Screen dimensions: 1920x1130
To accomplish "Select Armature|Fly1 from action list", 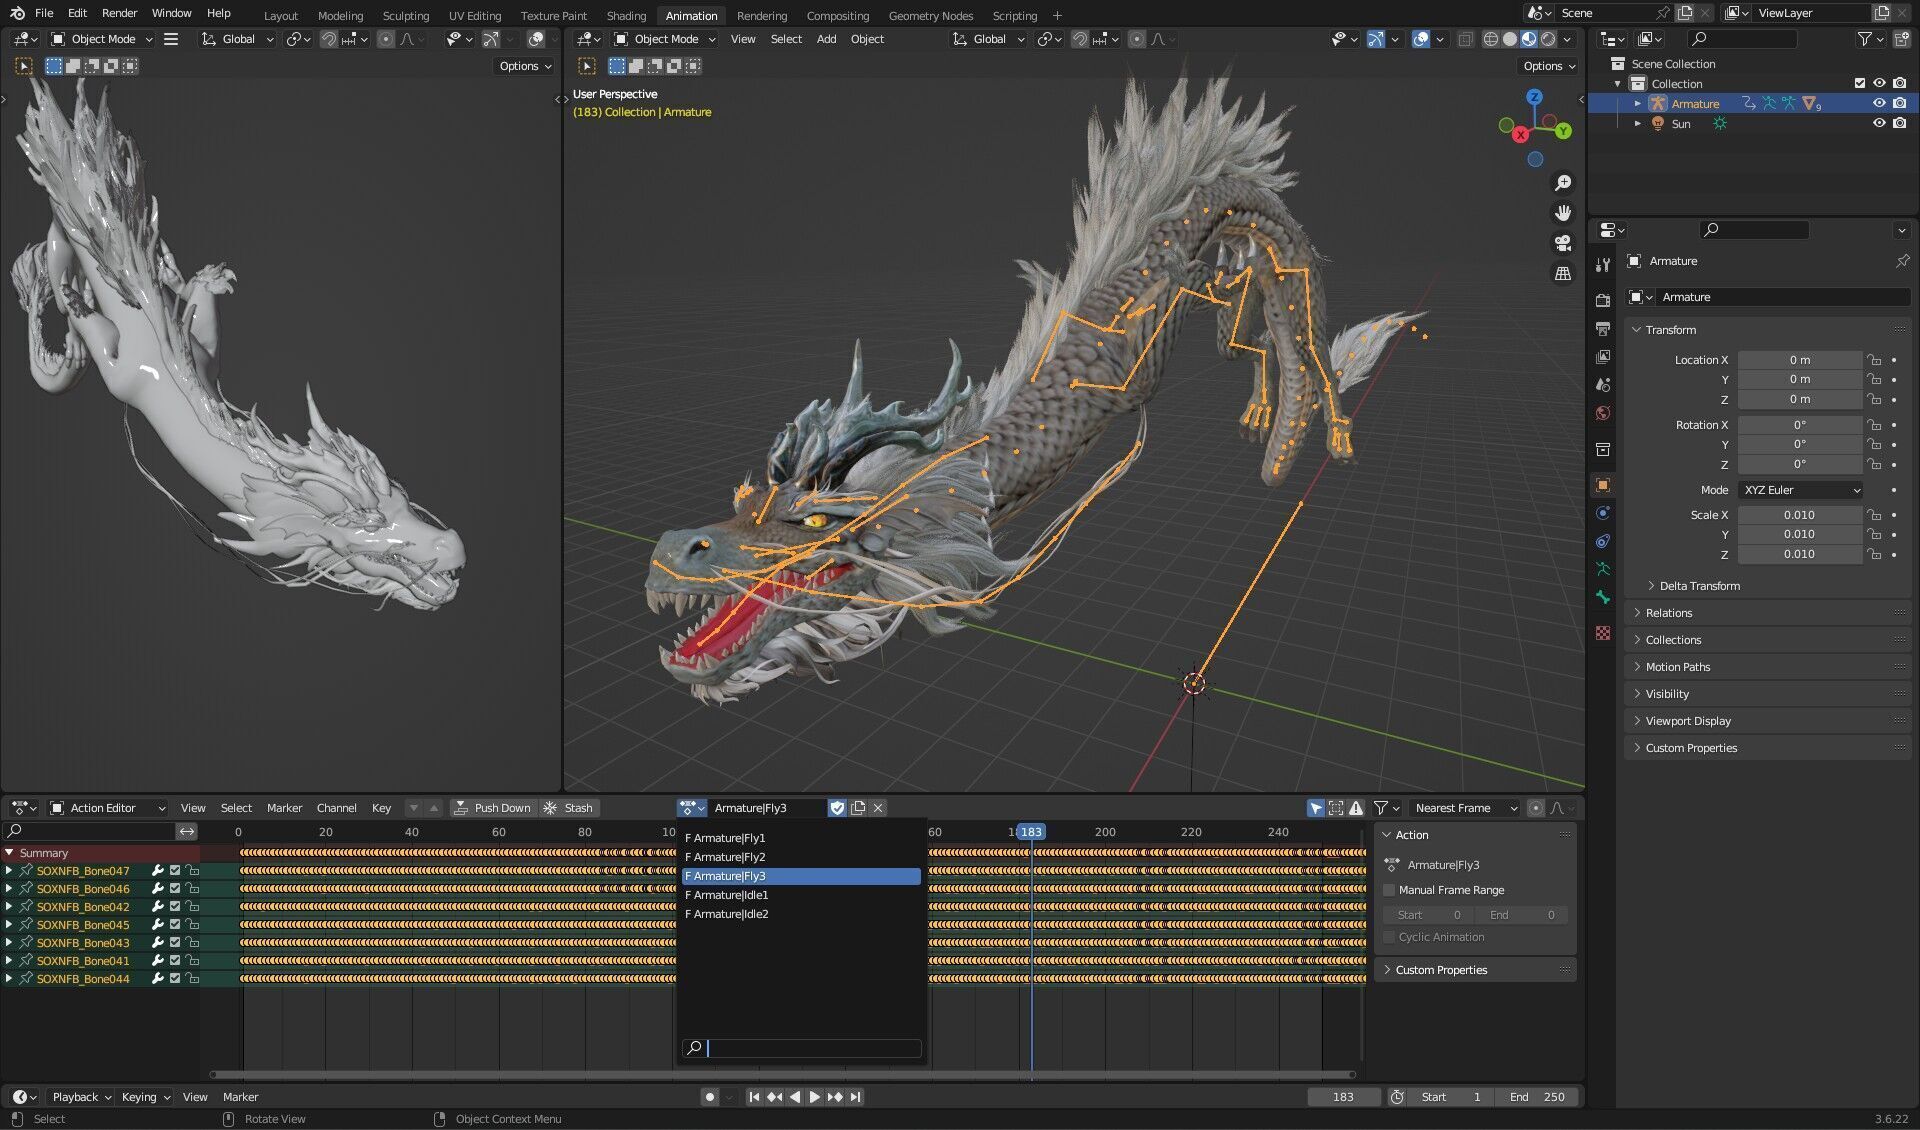I will click(x=800, y=838).
